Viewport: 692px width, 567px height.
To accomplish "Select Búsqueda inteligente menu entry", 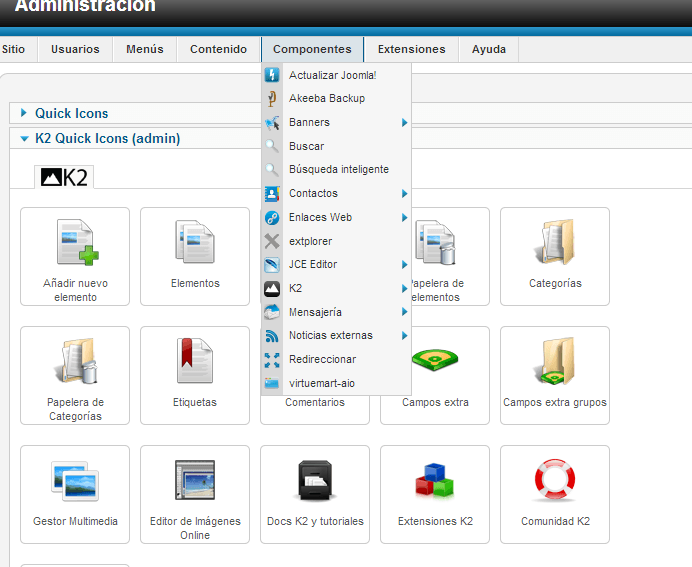I will click(x=336, y=169).
